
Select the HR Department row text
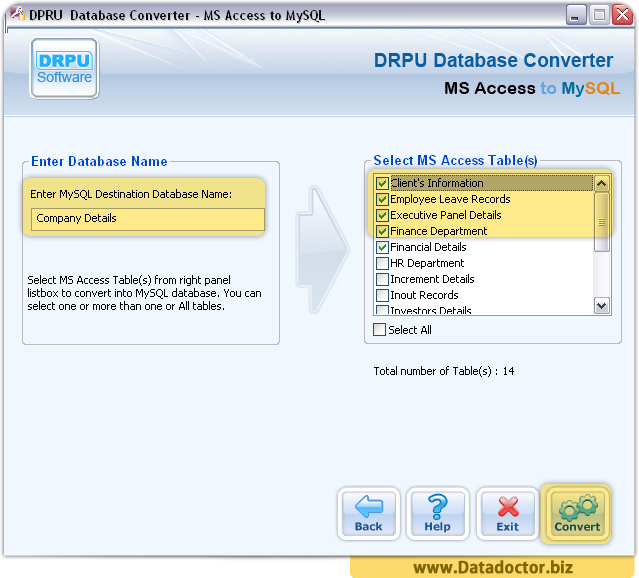click(x=427, y=263)
